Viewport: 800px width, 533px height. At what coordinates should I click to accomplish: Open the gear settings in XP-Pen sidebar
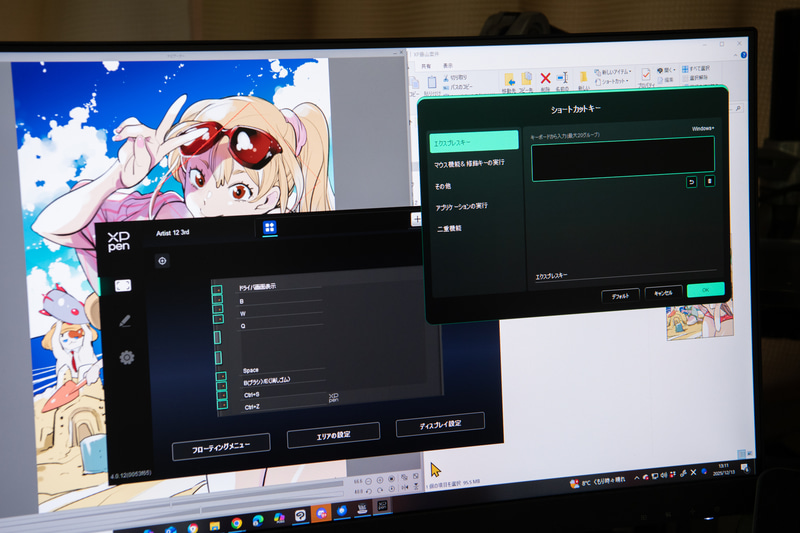[127, 357]
